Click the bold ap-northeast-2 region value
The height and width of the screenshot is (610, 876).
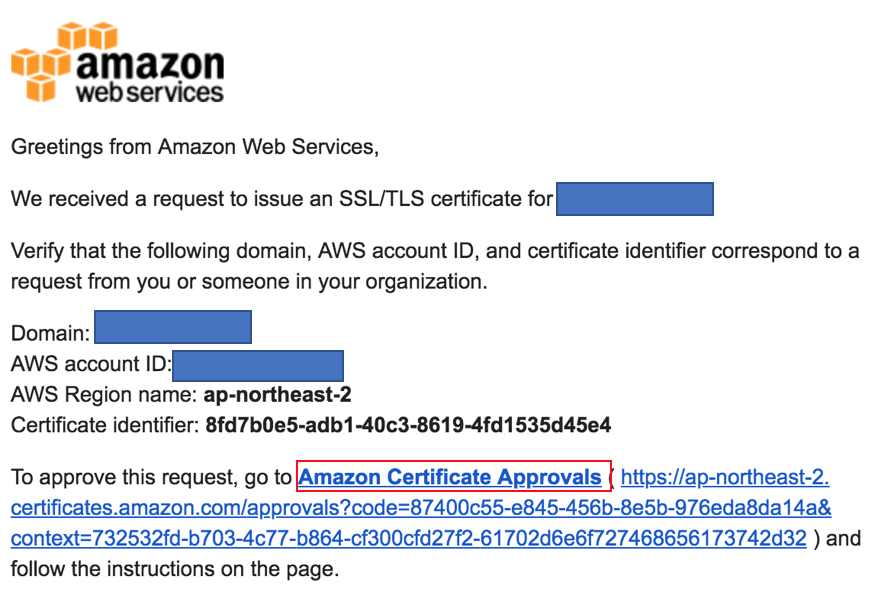tap(278, 394)
